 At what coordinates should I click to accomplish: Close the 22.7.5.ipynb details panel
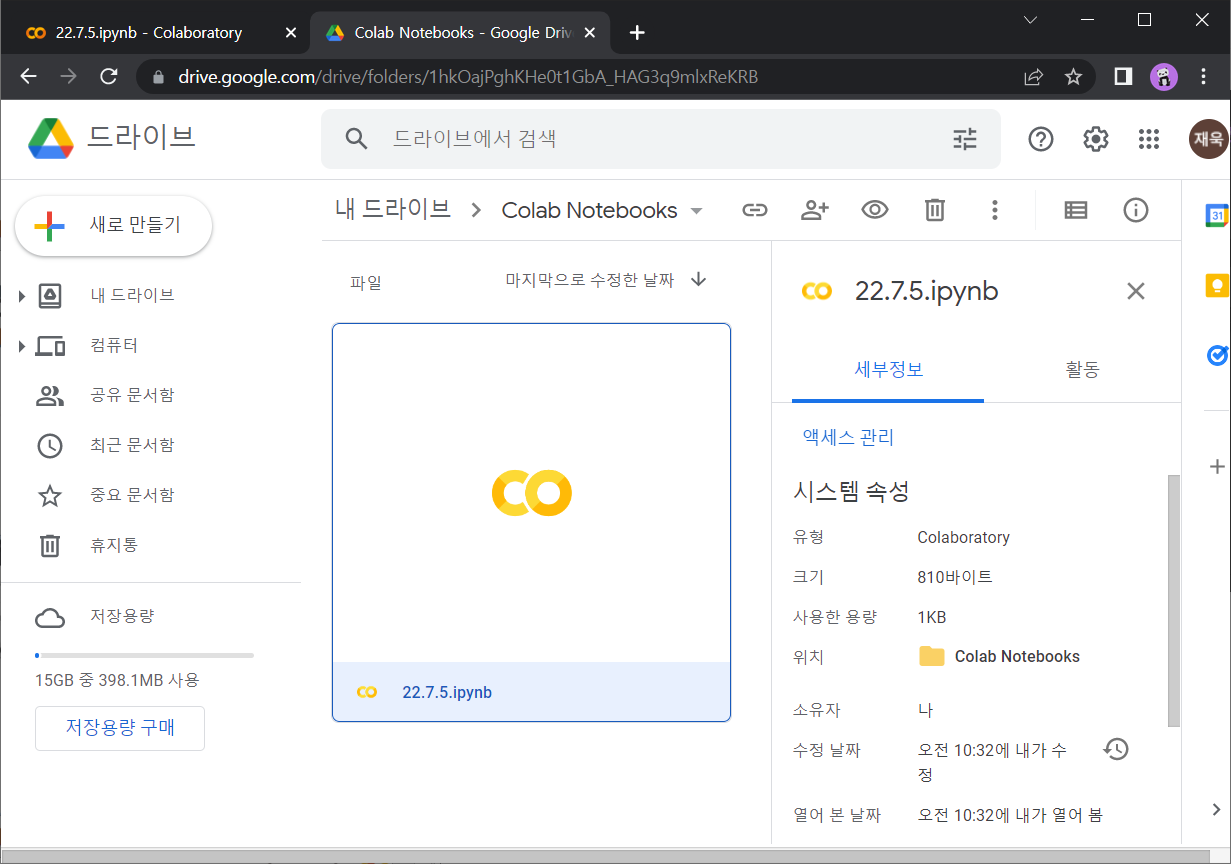pyautogui.click(x=1136, y=291)
